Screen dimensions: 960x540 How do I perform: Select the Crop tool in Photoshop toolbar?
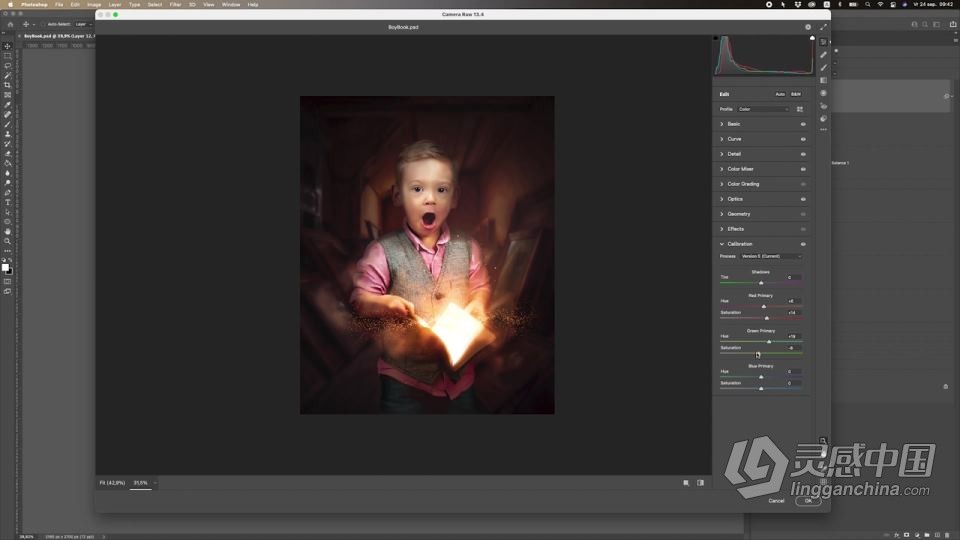coord(7,85)
